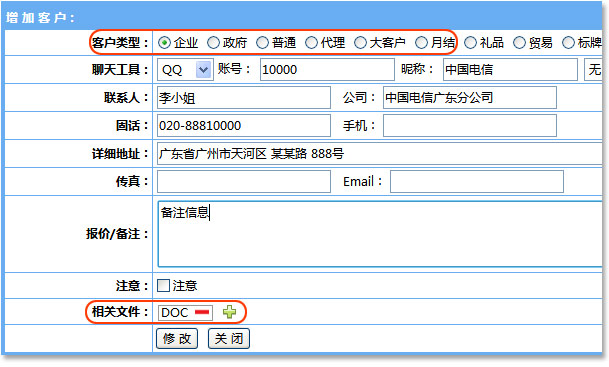Viewport: 609px width, 367px height.
Task: Select the 贸易 customer type
Action: pos(519,42)
